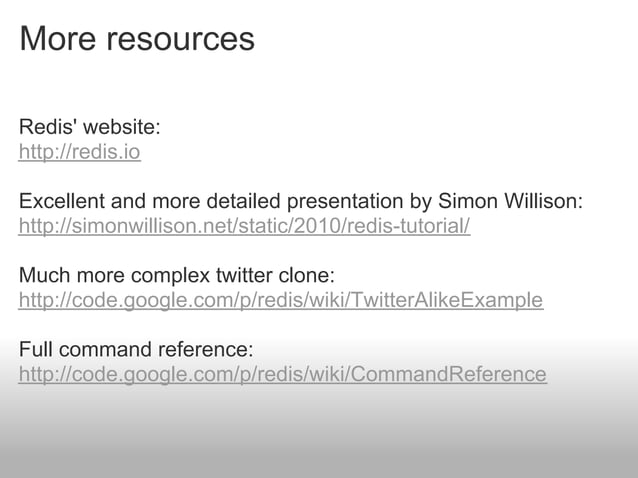Screen dimensions: 638x478
Task: Open Simon Willison's redis-tutorial link
Action: click(244, 225)
